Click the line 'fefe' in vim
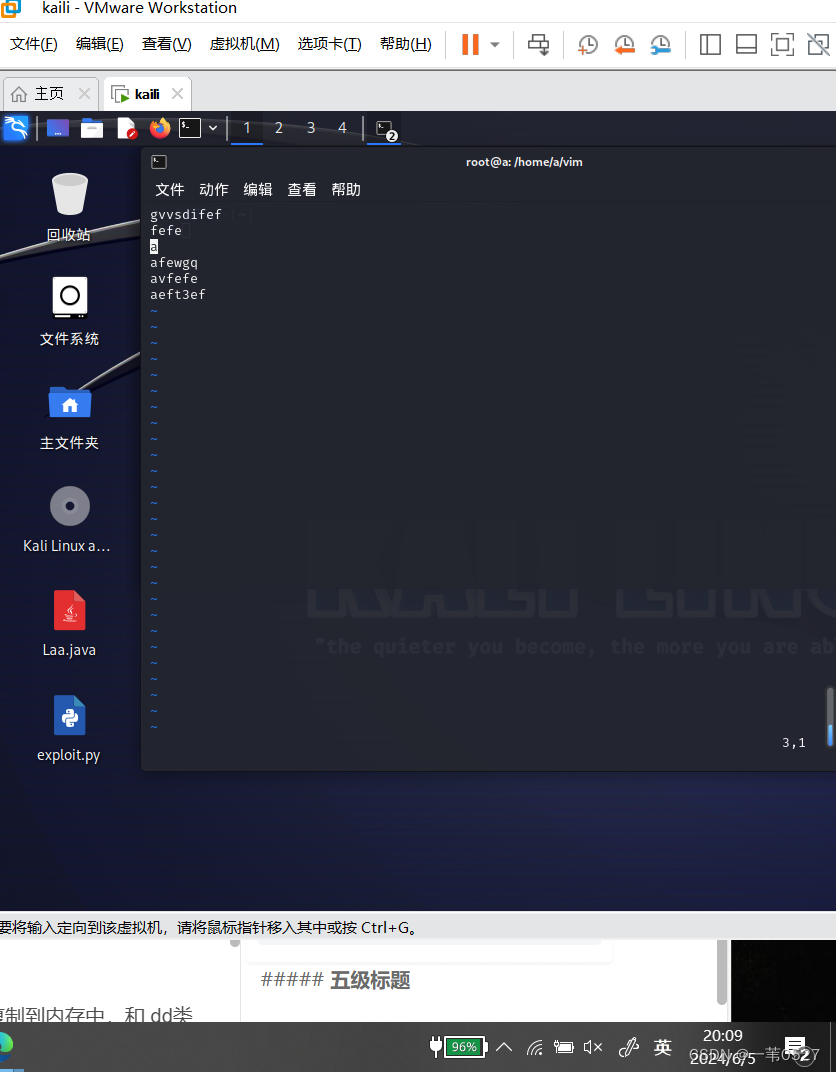Viewport: 836px width, 1072px height. [x=166, y=230]
